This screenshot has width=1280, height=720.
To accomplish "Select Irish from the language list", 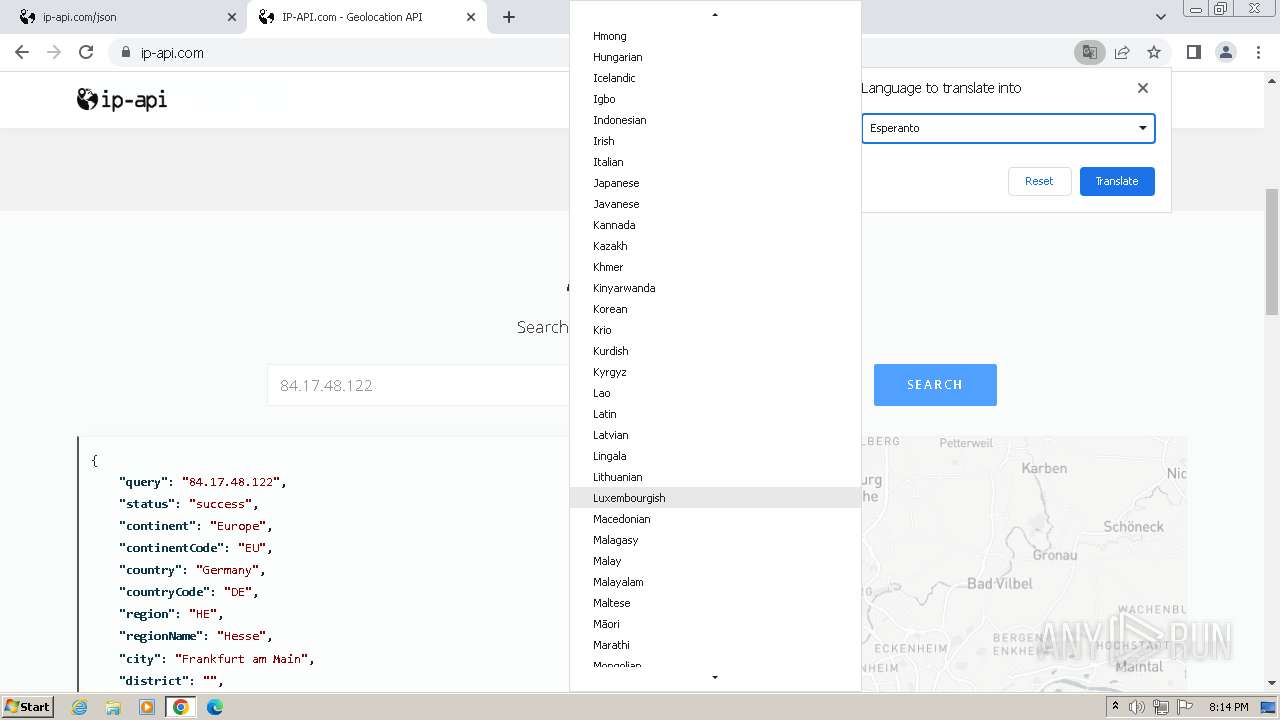I will 715,141.
